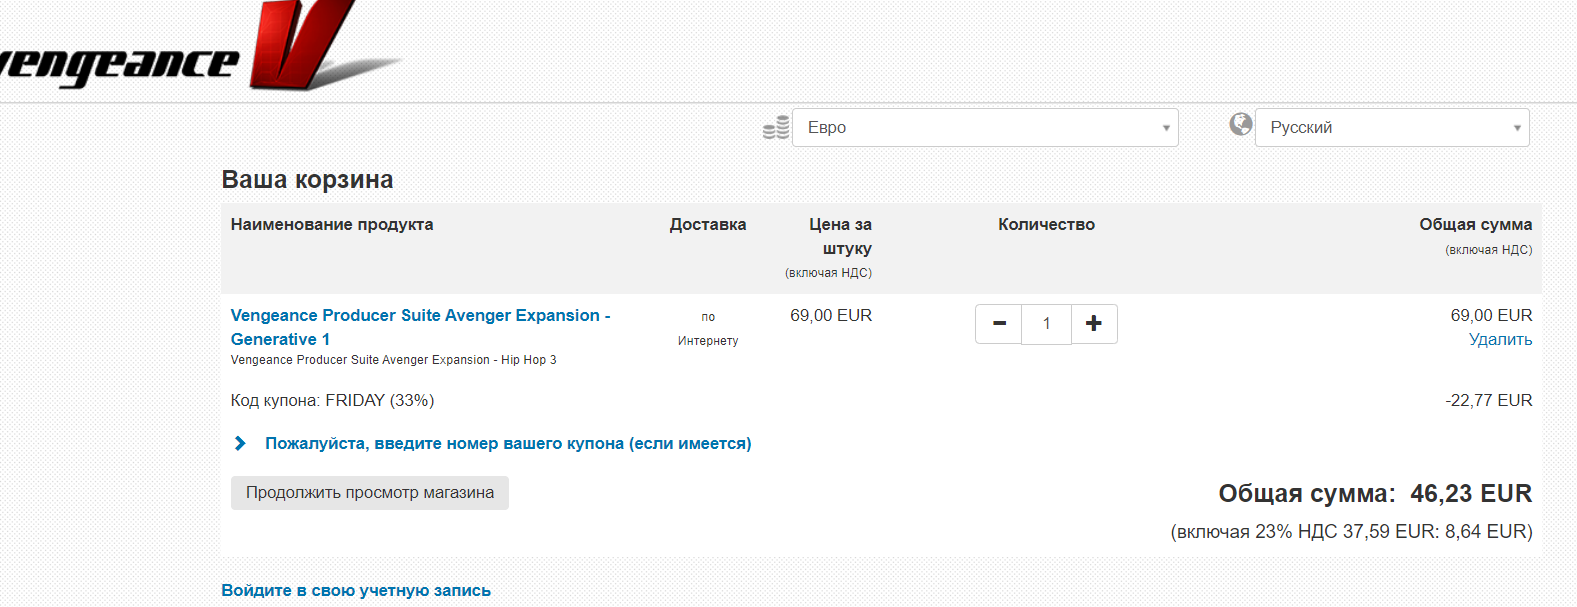
Task: Click the Ваша корзина heading
Action: click(x=307, y=180)
